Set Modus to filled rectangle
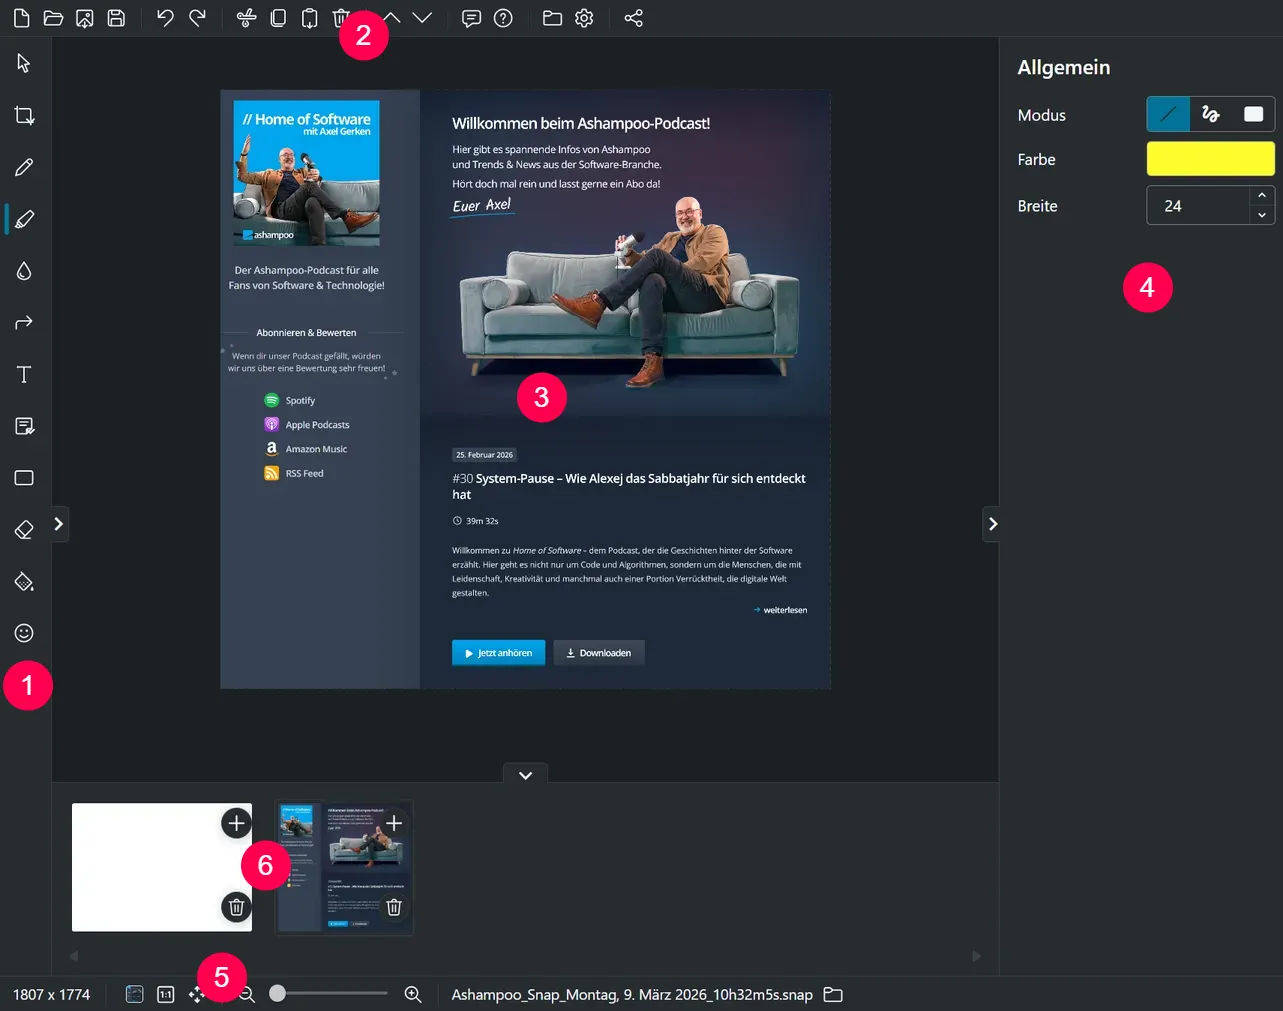This screenshot has width=1283, height=1011. (x=1254, y=114)
